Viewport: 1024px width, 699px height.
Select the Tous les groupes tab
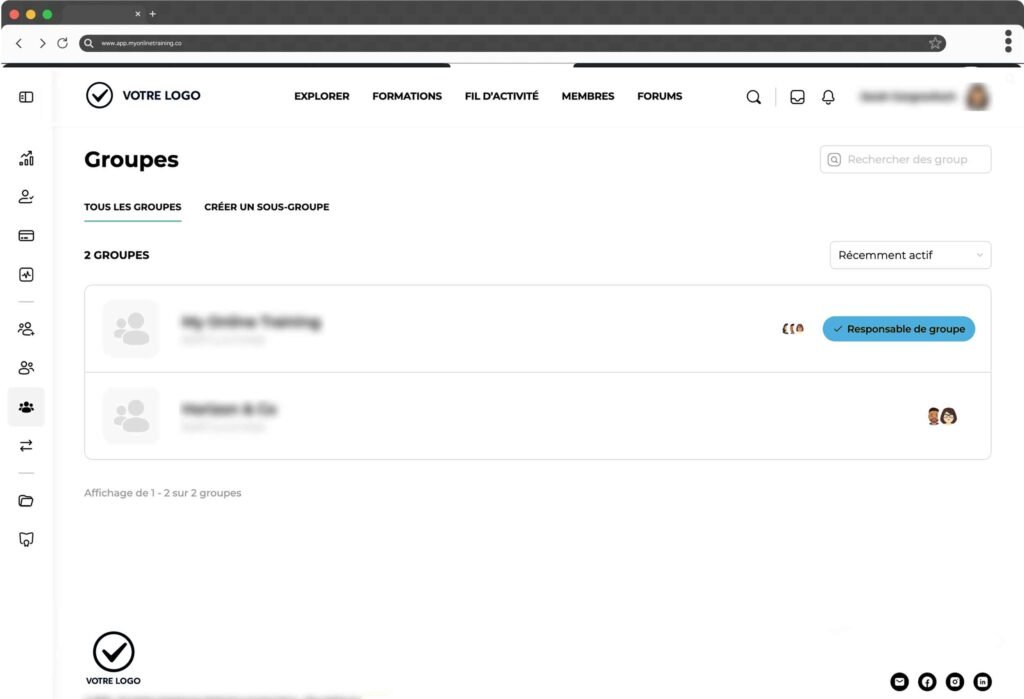pos(133,207)
